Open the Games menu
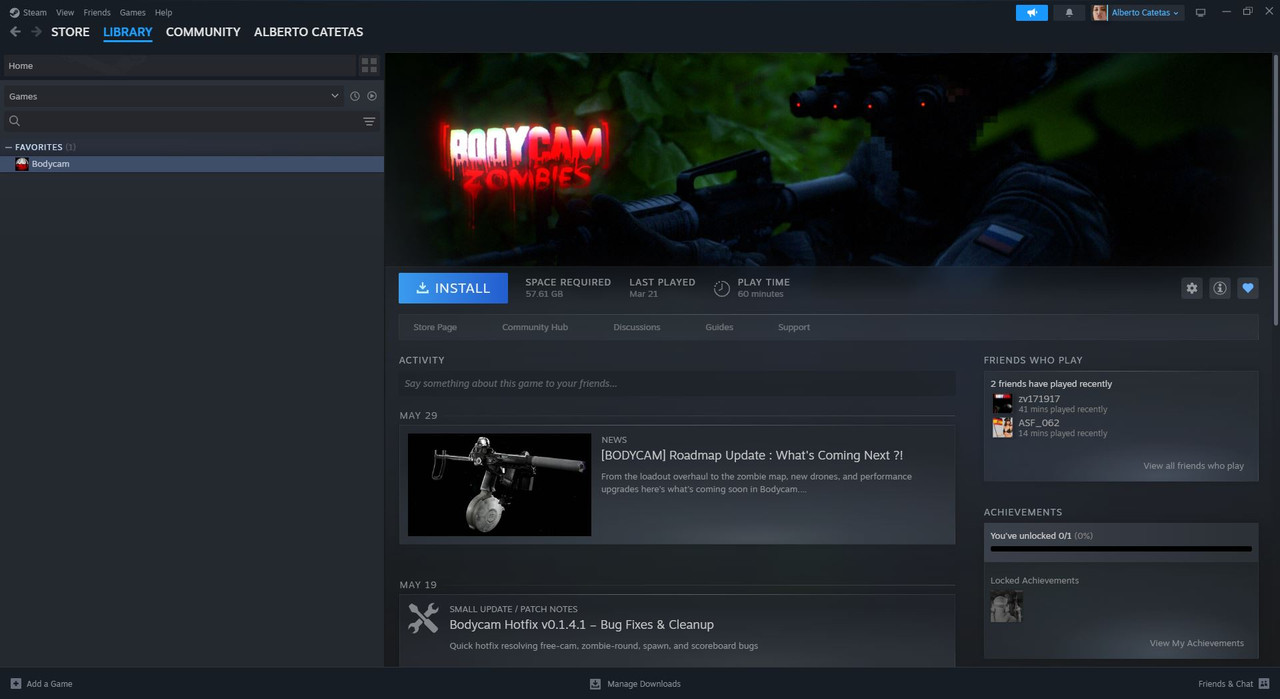 point(132,12)
